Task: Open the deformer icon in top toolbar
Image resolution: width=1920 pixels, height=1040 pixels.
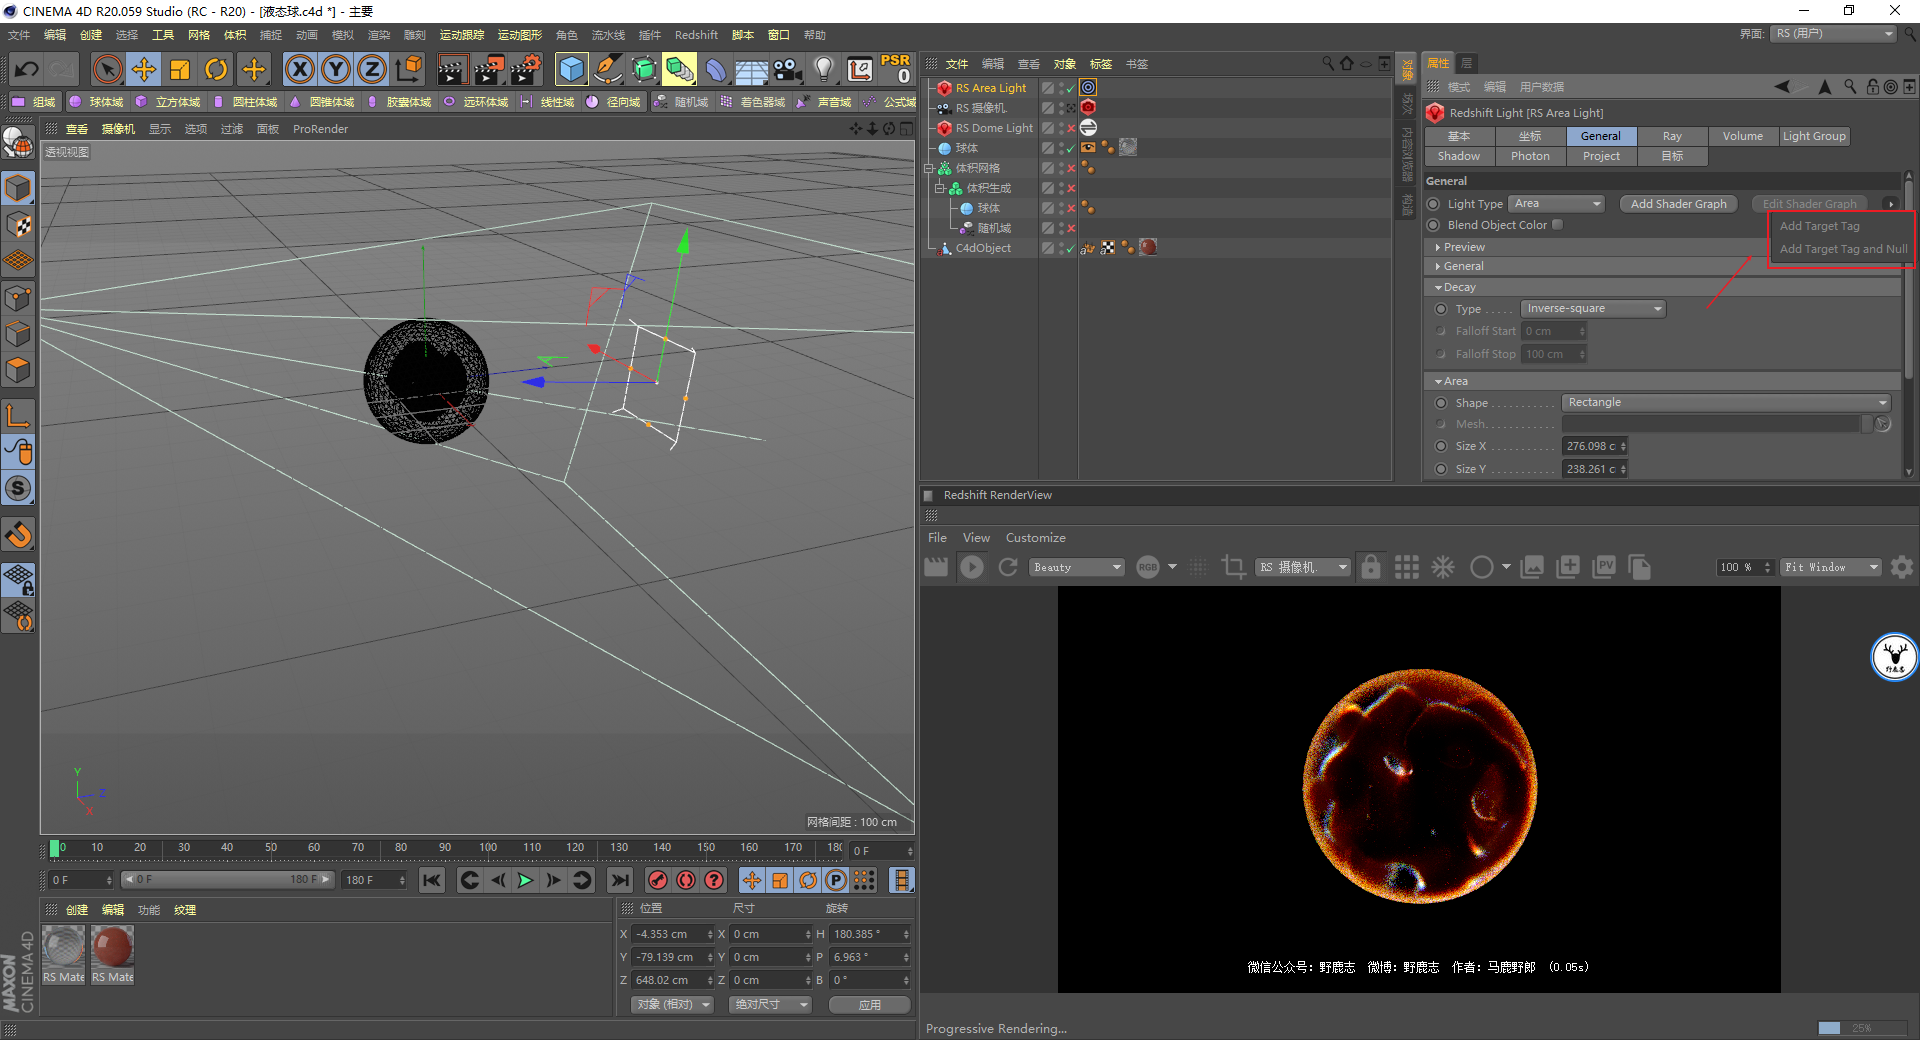Action: coord(716,70)
